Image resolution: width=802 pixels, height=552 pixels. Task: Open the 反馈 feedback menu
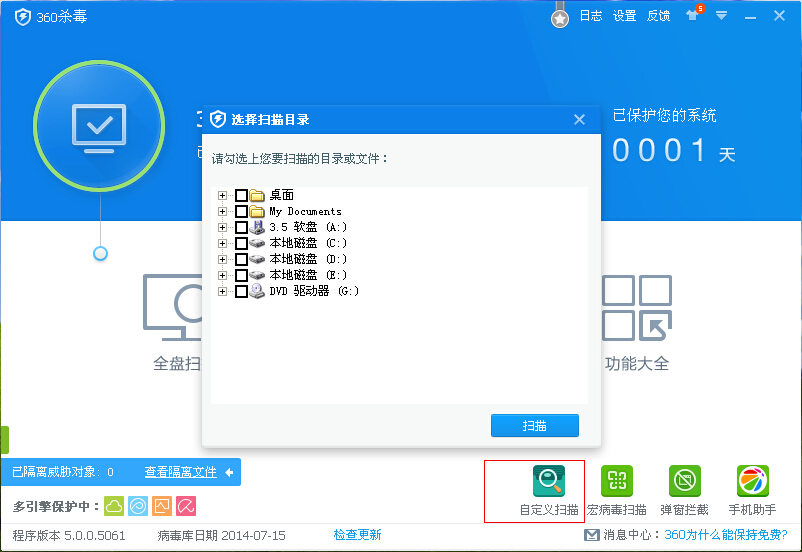pyautogui.click(x=658, y=16)
